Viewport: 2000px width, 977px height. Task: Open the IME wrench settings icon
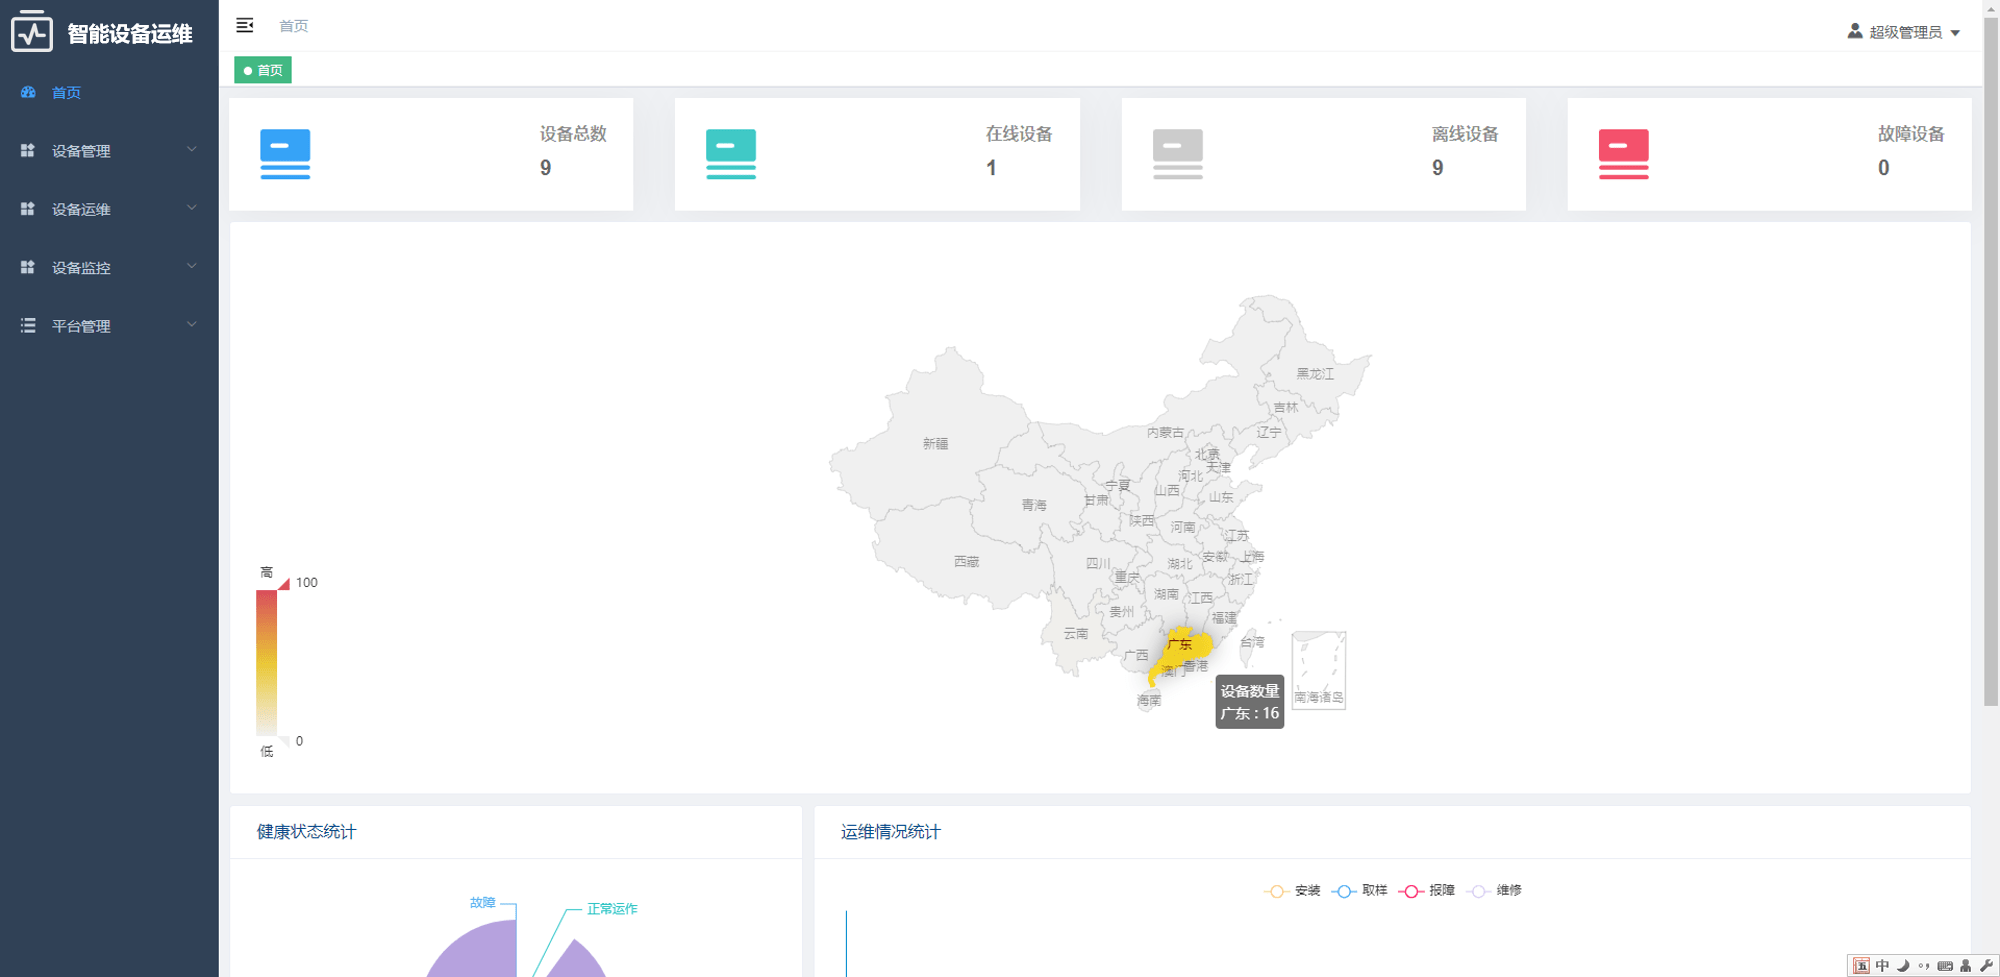[x=1986, y=966]
